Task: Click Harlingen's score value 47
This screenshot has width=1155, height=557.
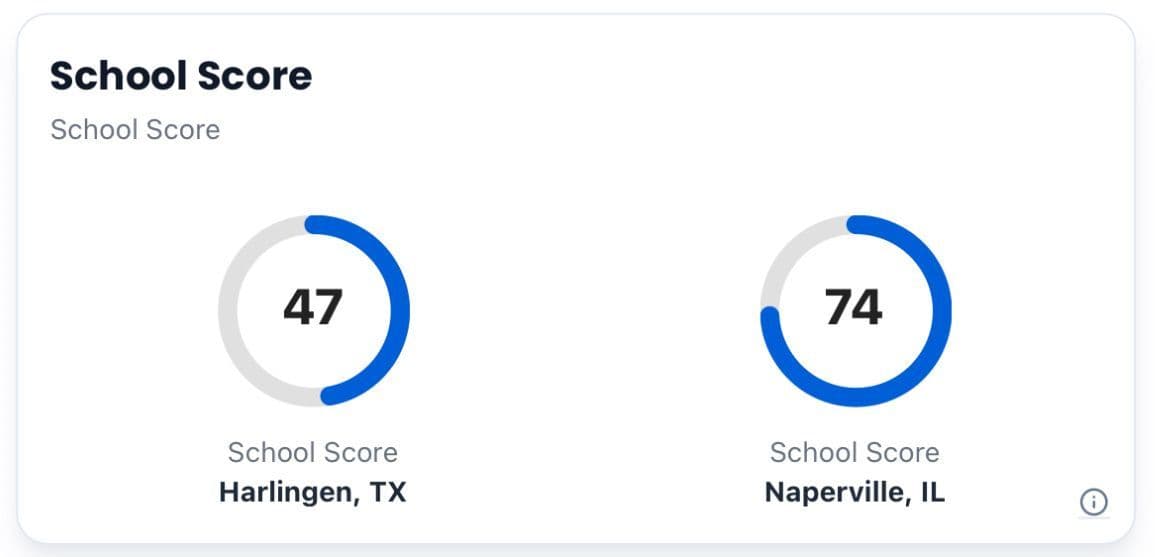Action: click(313, 308)
